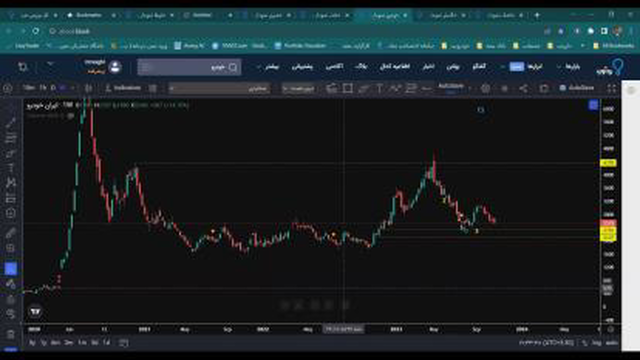Open the dropdown chevron in the site header
The image size is (640, 360).
click(50, 64)
